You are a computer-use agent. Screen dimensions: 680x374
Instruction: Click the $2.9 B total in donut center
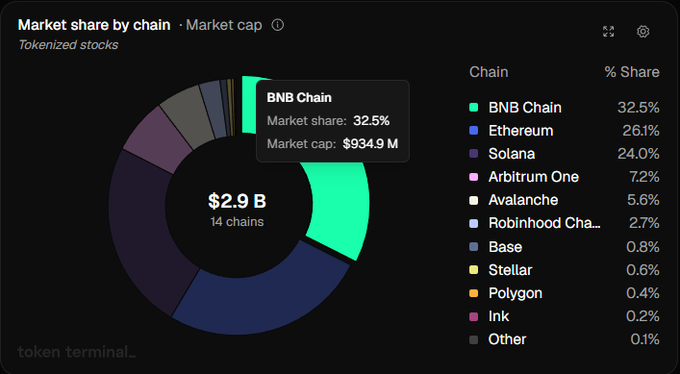[237, 201]
